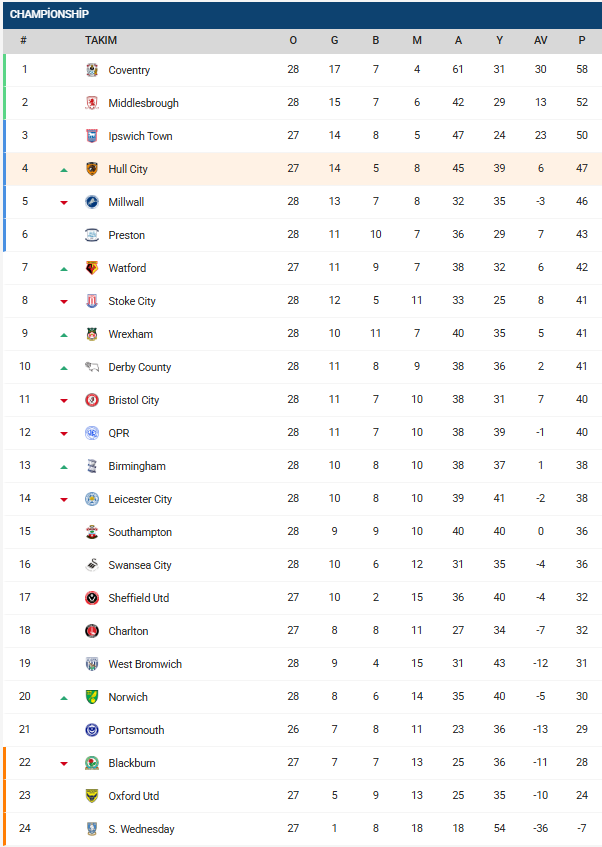Open the Millwall team link

[x=126, y=202]
